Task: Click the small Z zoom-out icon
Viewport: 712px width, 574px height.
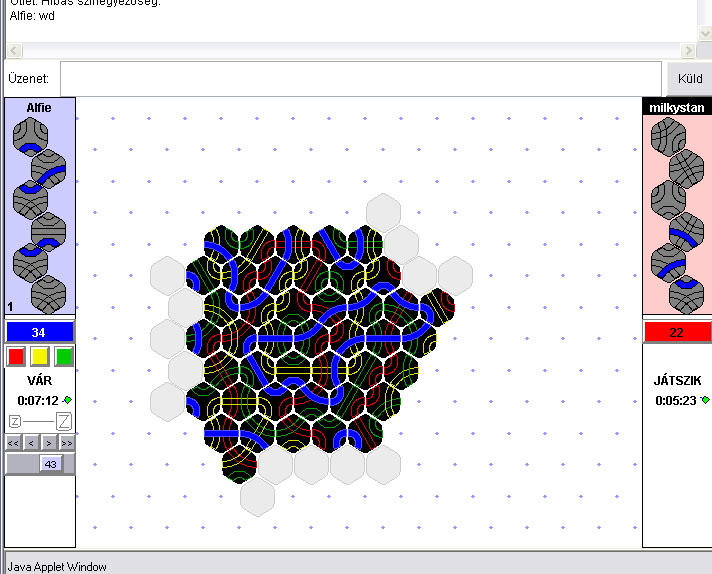Action: [15, 421]
